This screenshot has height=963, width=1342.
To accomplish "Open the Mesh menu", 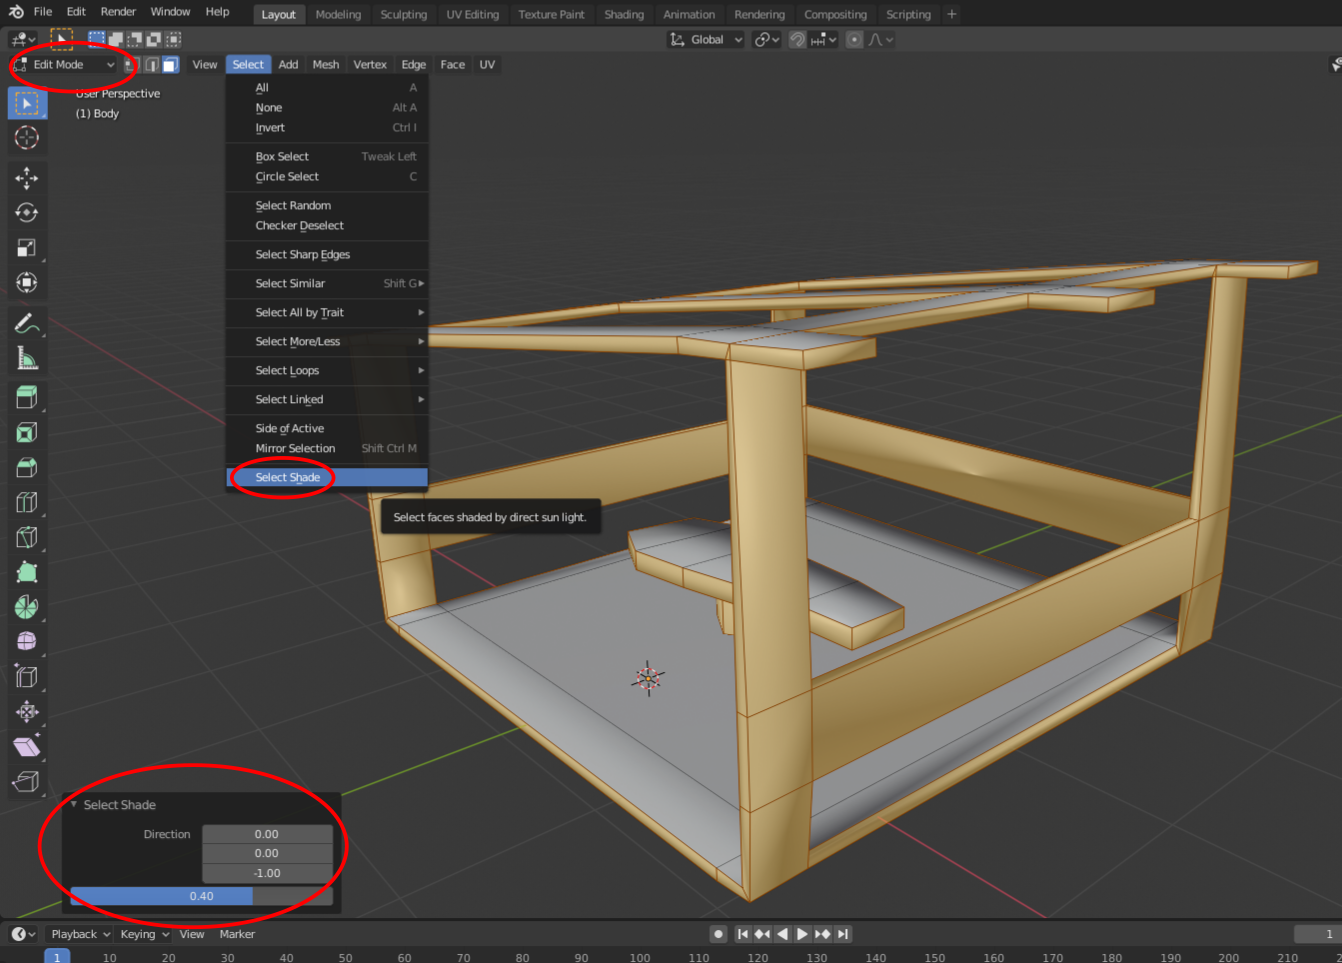I will click(325, 64).
